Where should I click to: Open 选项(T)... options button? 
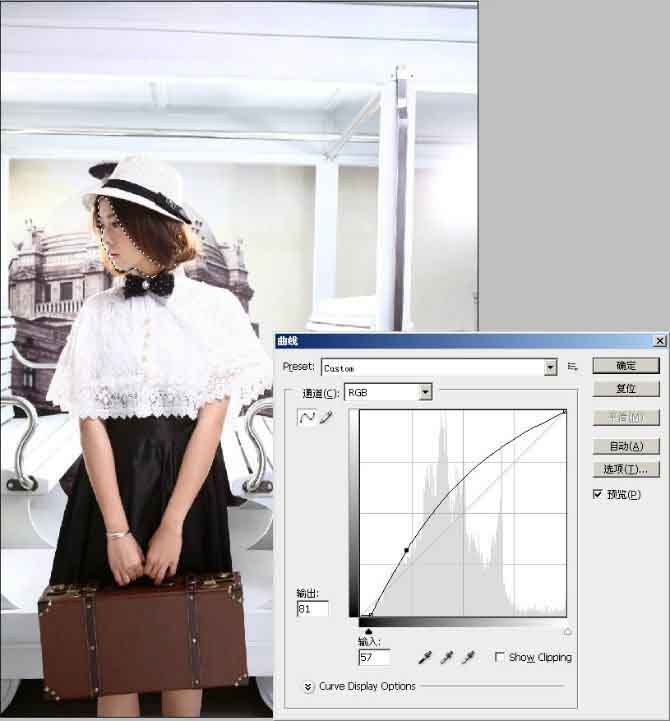pos(626,469)
